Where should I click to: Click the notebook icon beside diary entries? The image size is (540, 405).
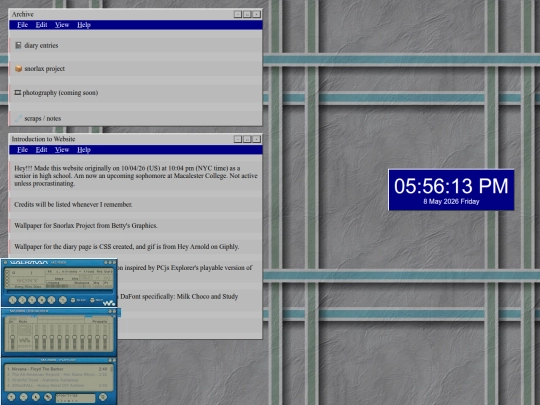tap(18, 45)
